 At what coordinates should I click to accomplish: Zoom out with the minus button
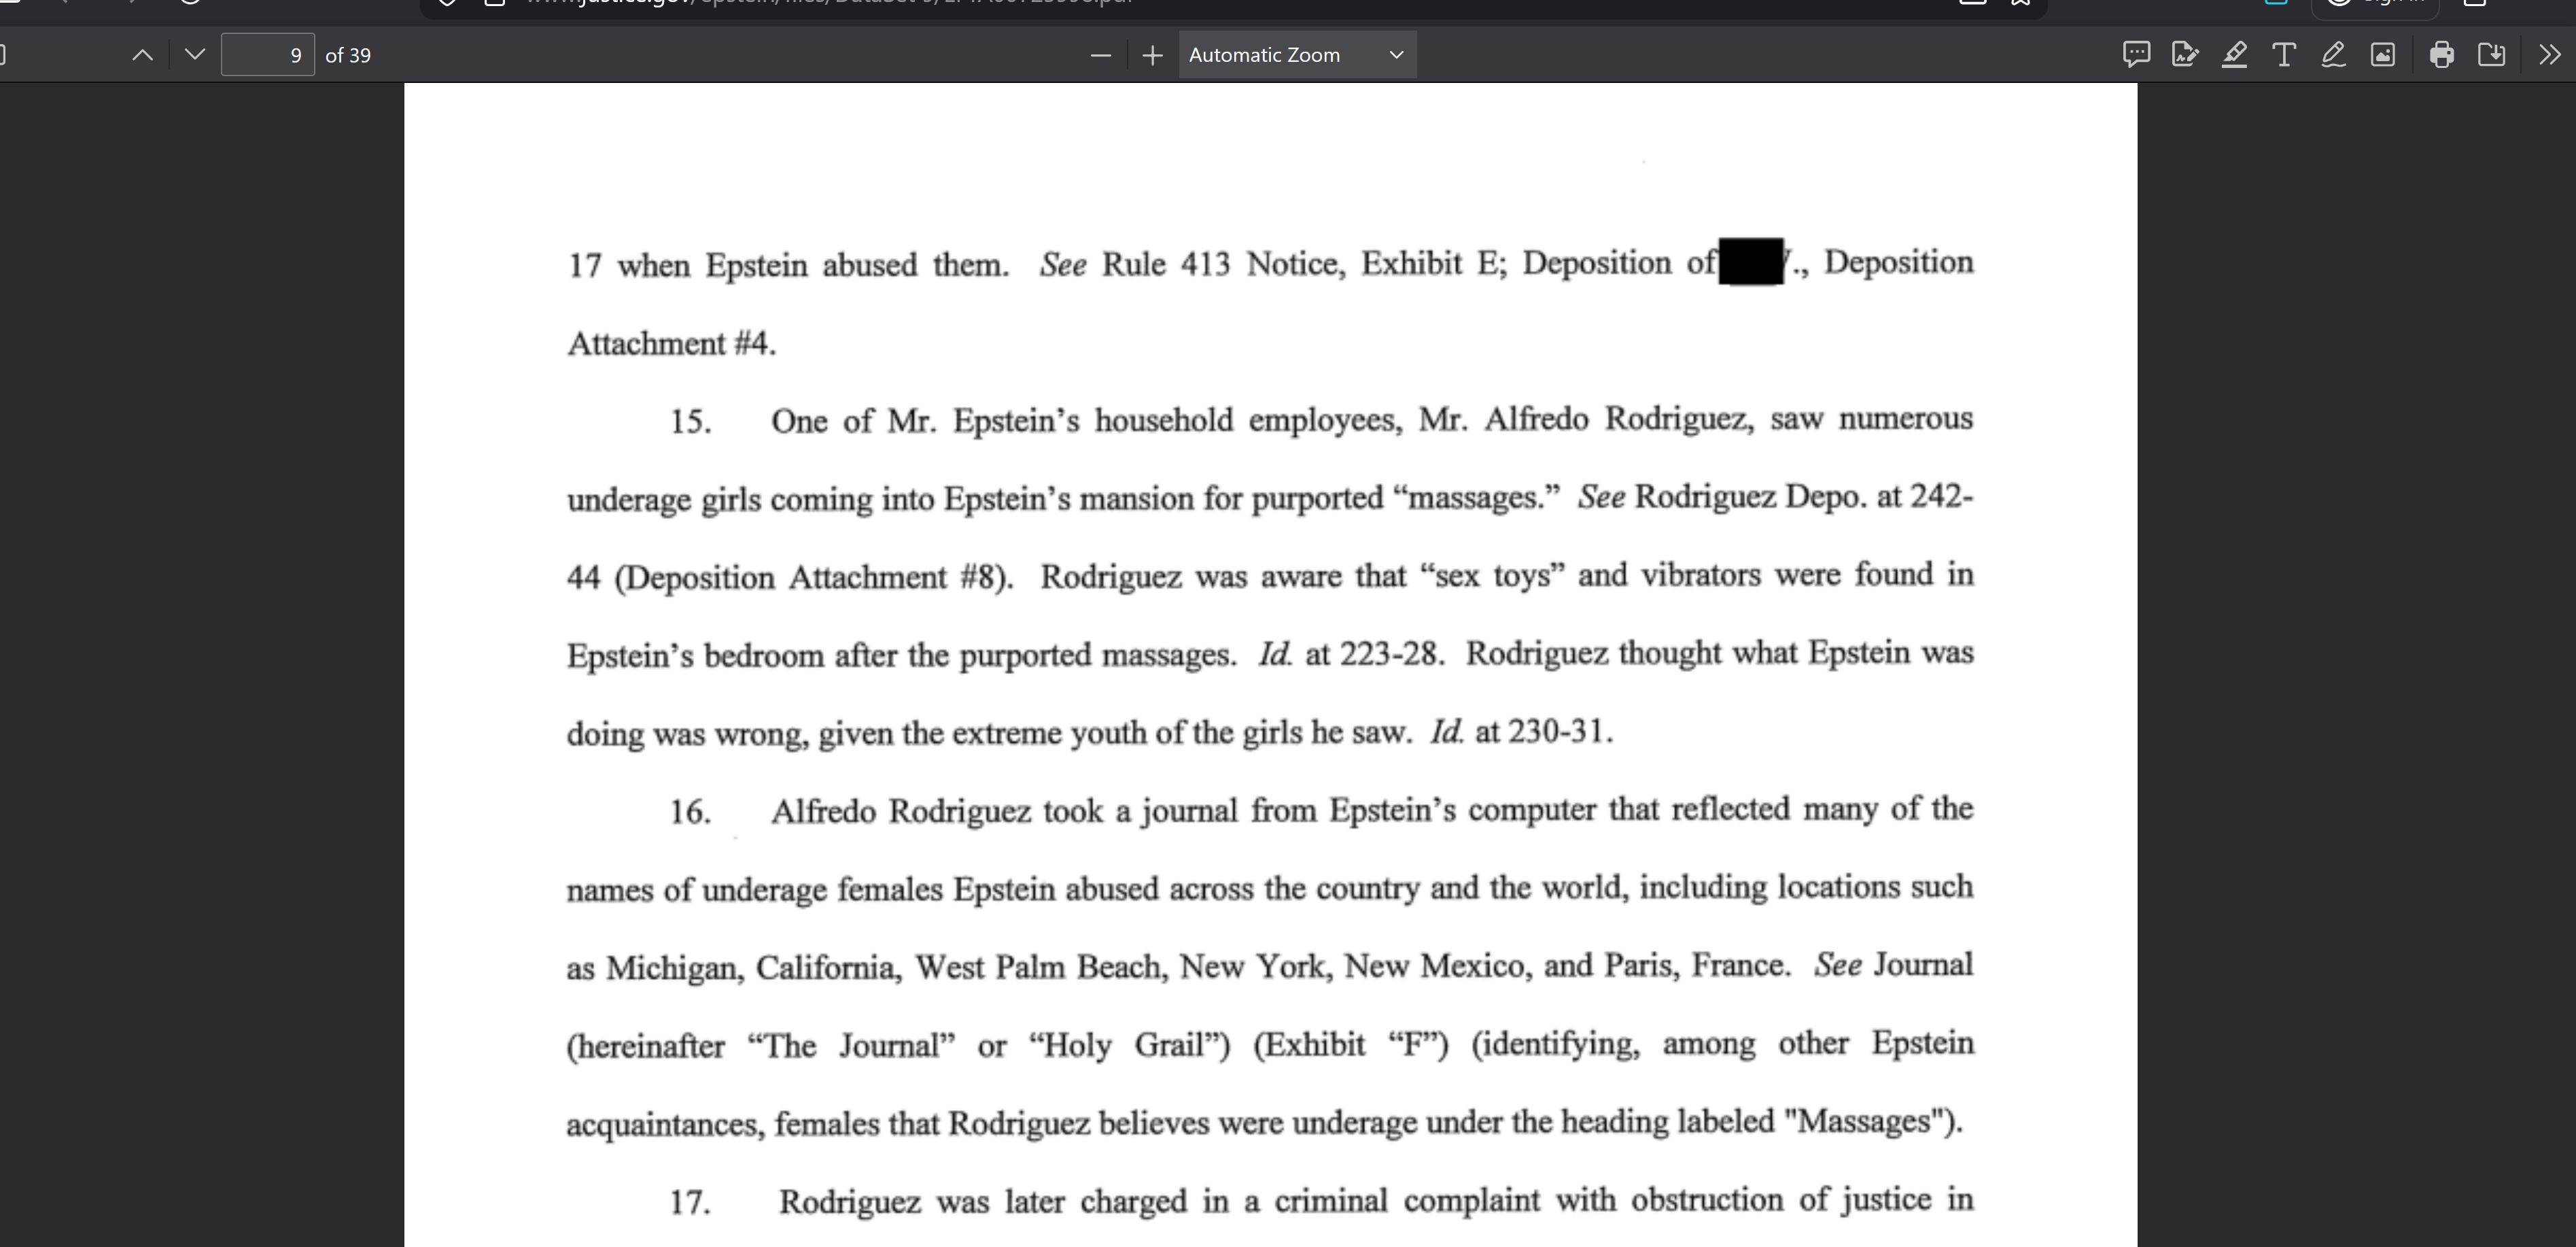[1100, 55]
